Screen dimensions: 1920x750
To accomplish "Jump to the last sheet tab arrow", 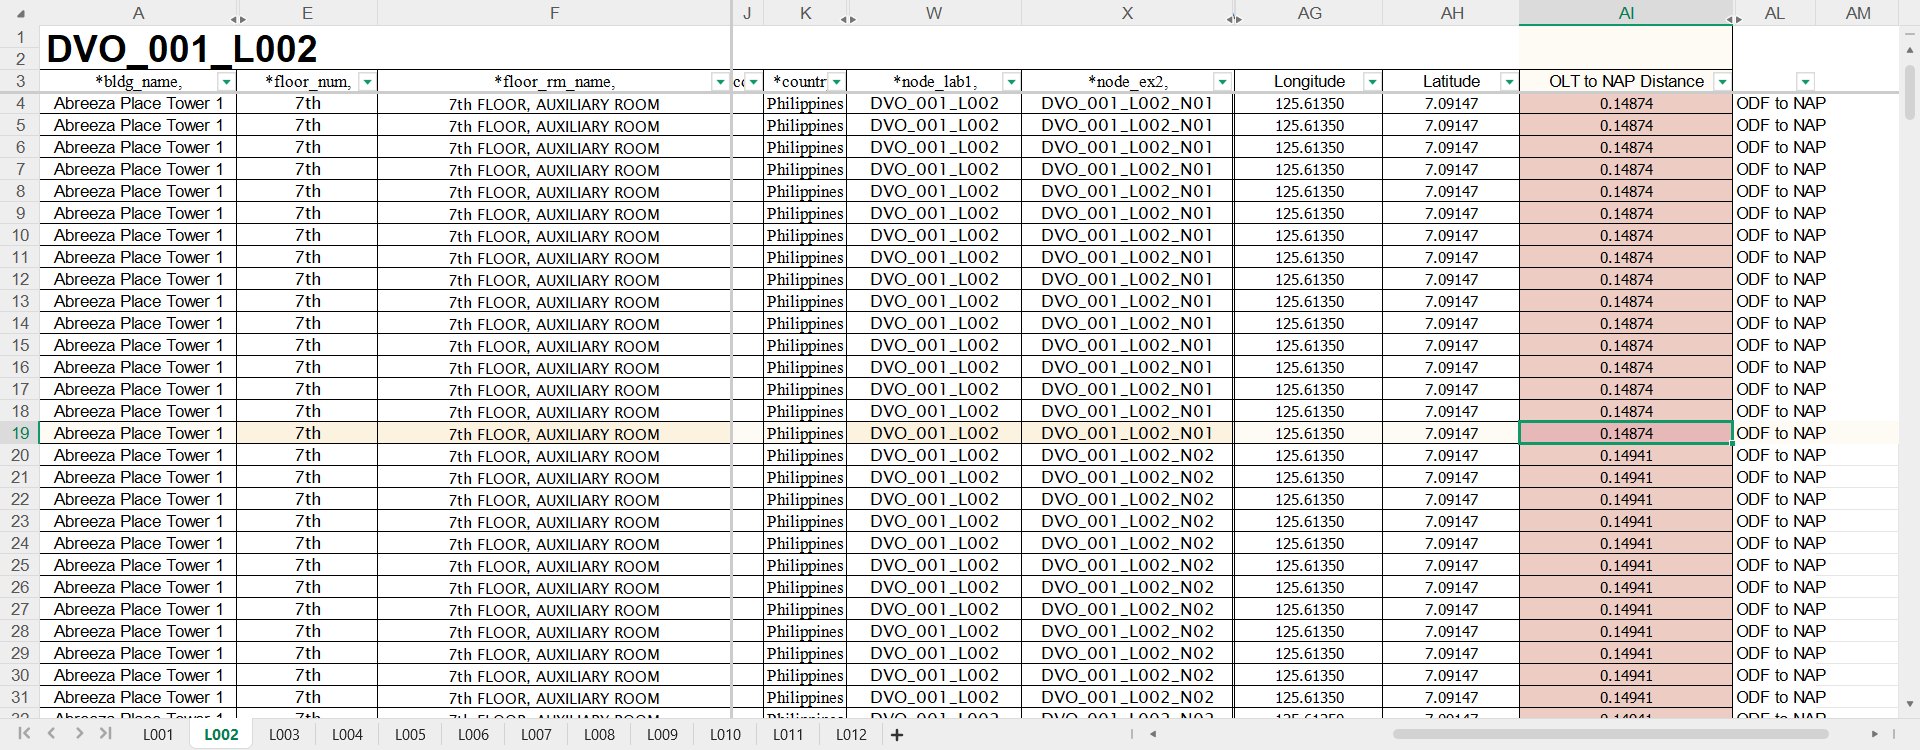I will (105, 734).
